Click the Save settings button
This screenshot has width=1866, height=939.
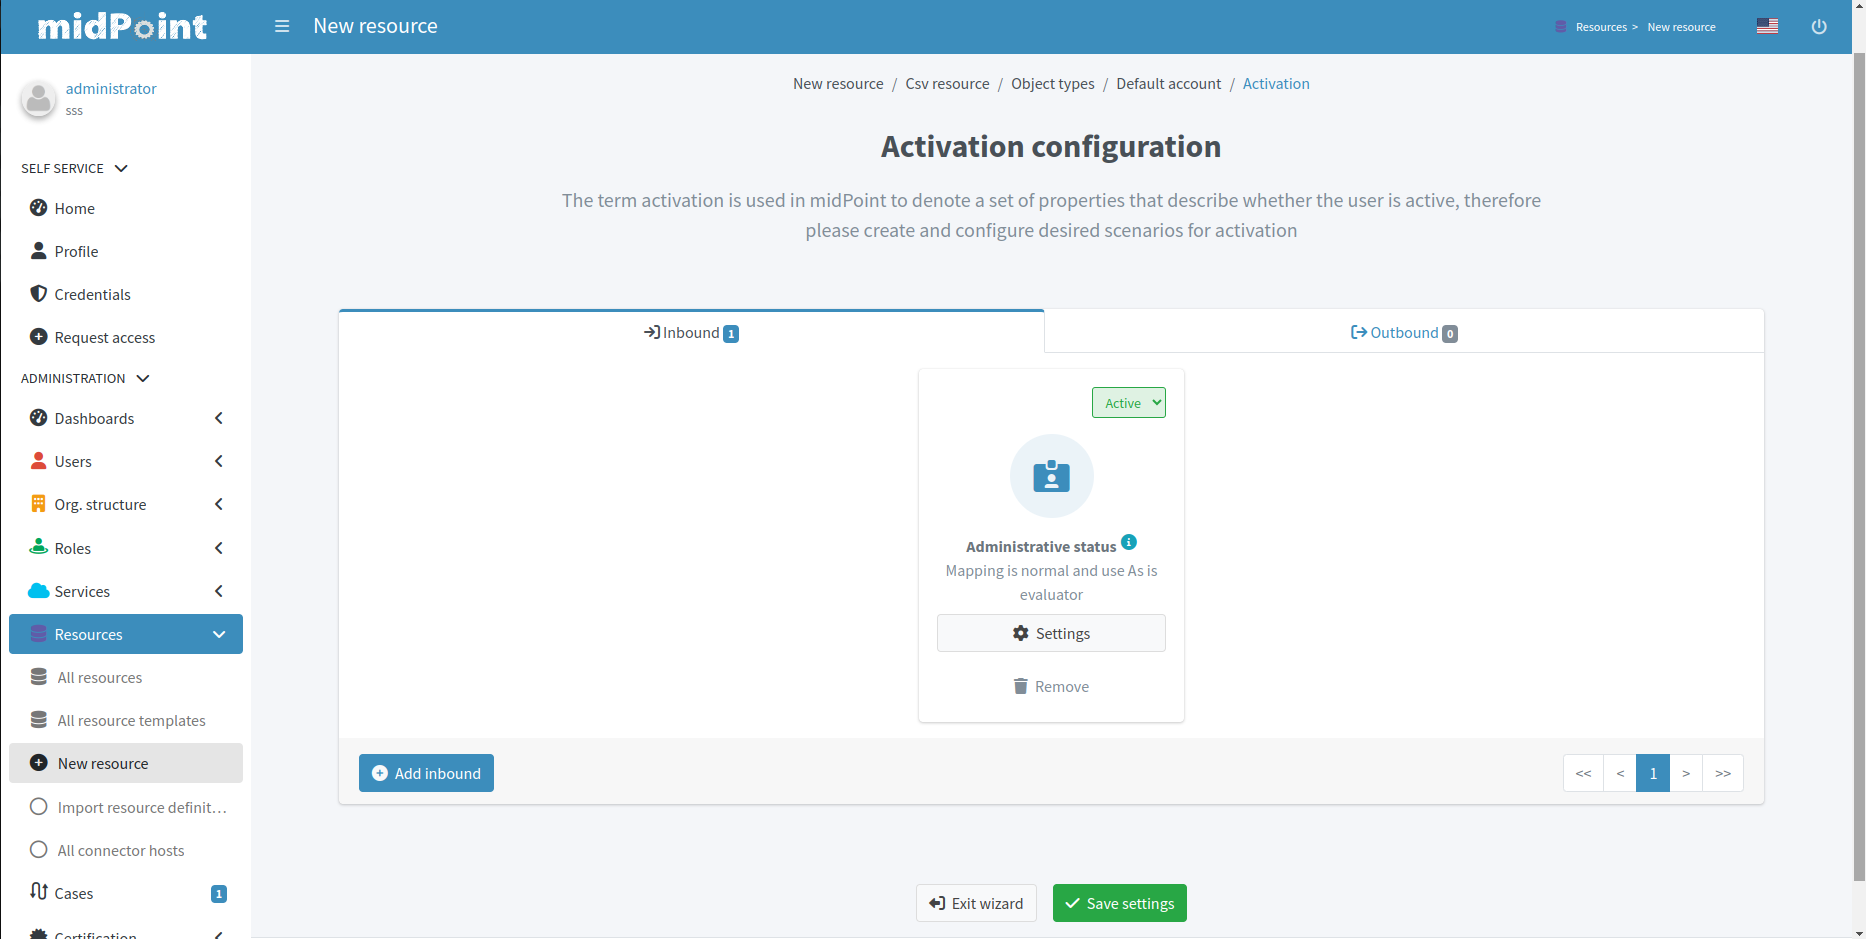coord(1119,903)
